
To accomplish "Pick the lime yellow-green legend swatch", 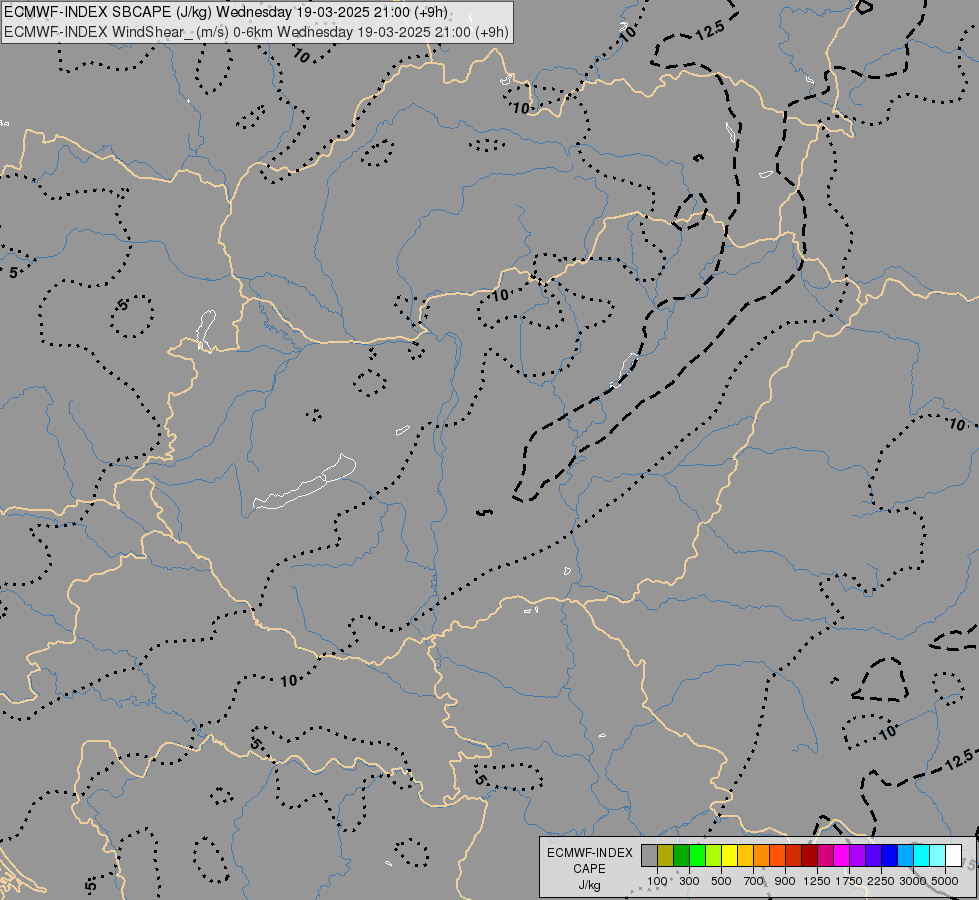I will [714, 855].
